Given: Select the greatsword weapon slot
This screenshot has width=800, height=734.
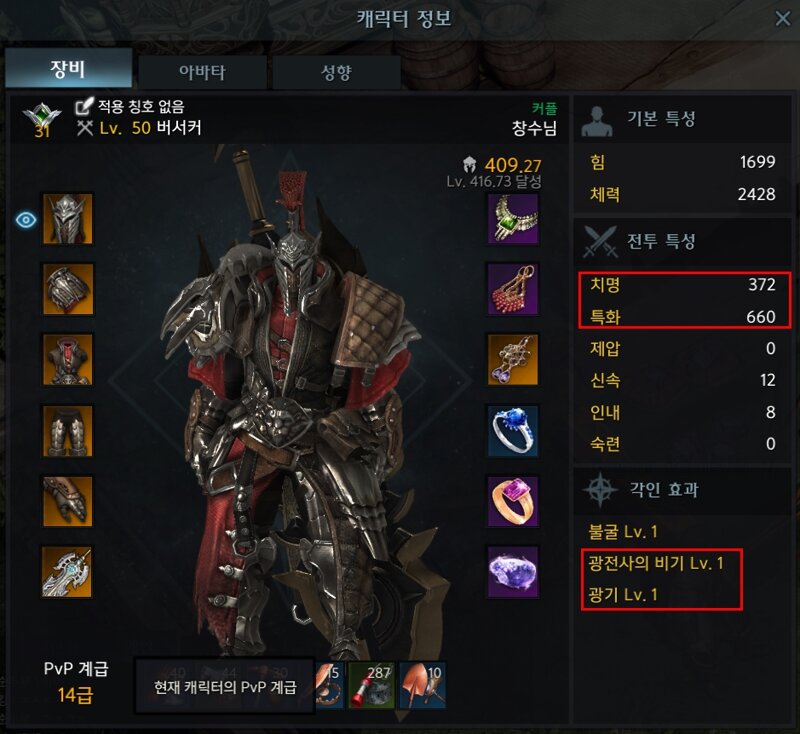Looking at the screenshot, I should coord(67,572).
